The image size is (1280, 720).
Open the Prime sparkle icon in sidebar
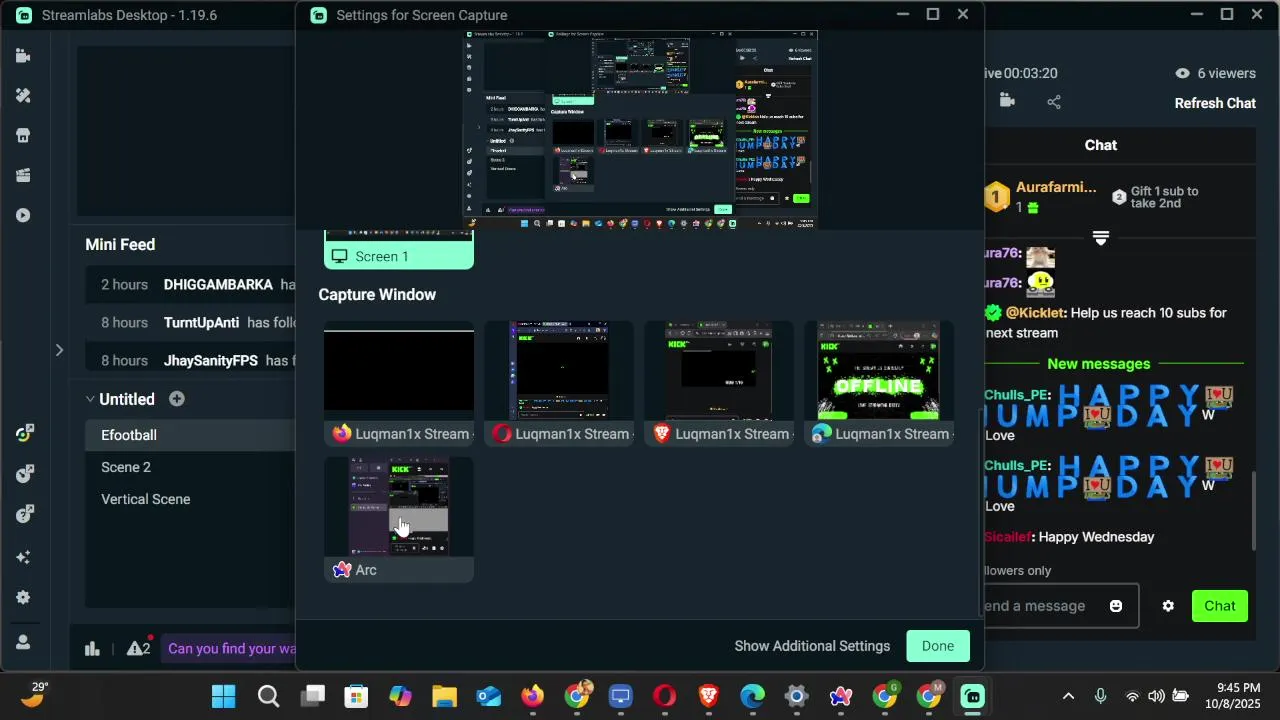23,557
